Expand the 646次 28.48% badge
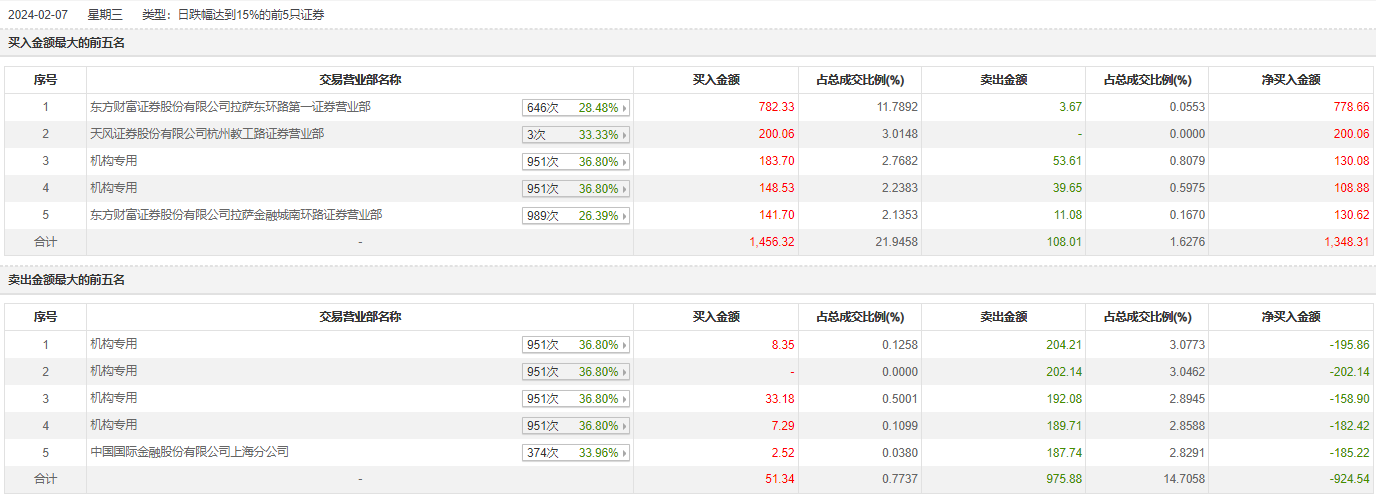1376x498 pixels. (576, 108)
